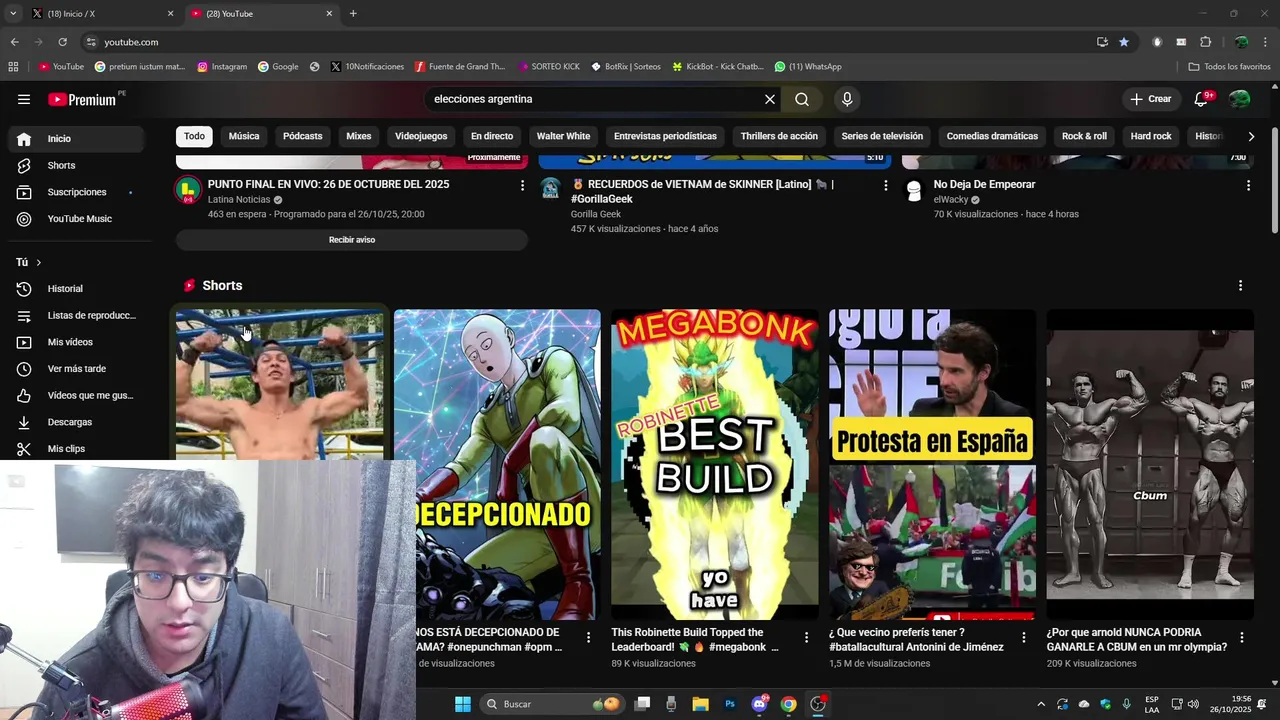The image size is (1280, 720).
Task: Open YouTube Music in the sidebar
Action: (76, 219)
